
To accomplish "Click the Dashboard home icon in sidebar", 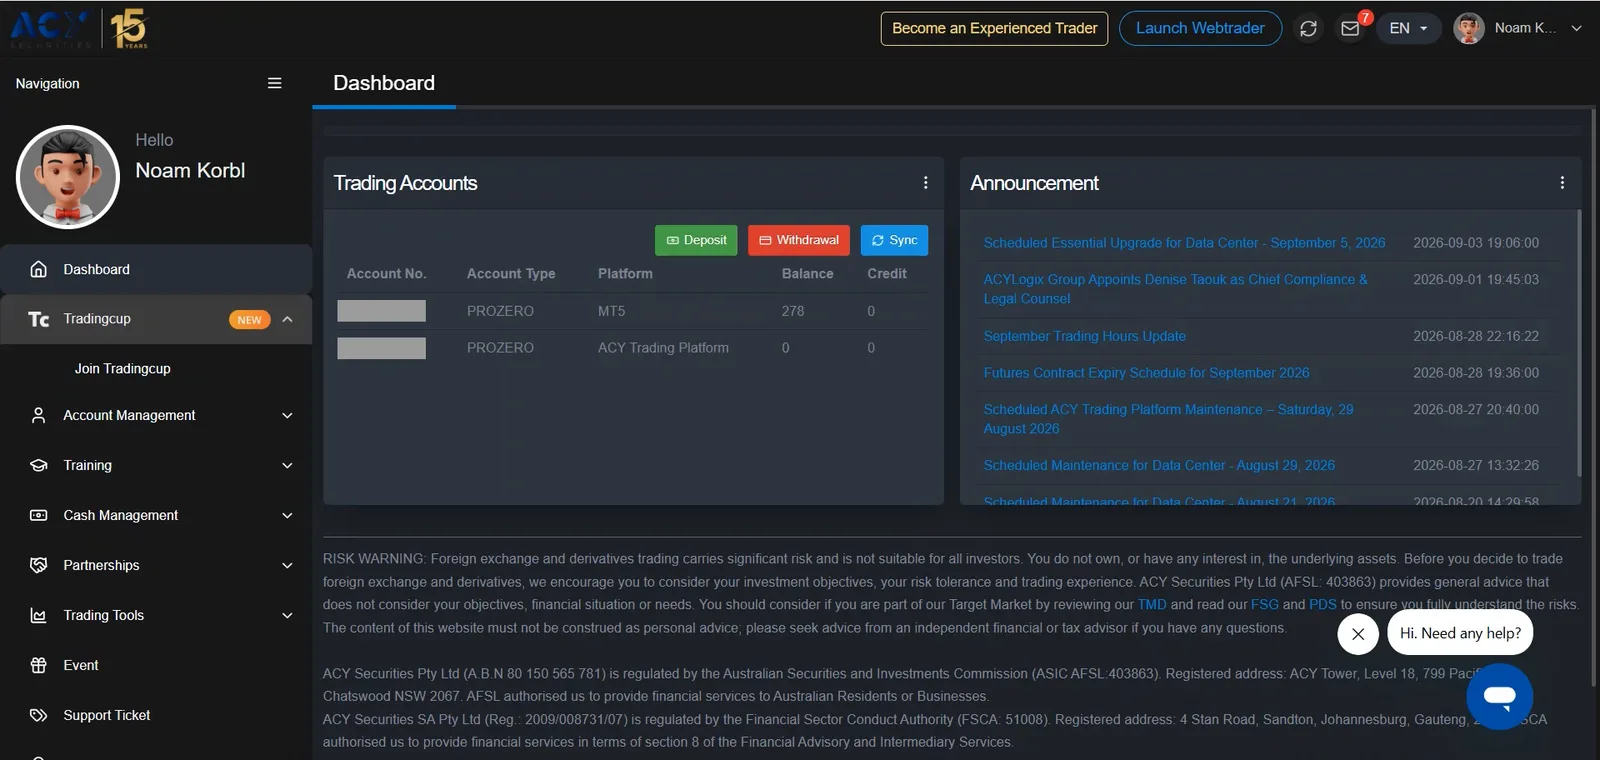I will [x=38, y=269].
